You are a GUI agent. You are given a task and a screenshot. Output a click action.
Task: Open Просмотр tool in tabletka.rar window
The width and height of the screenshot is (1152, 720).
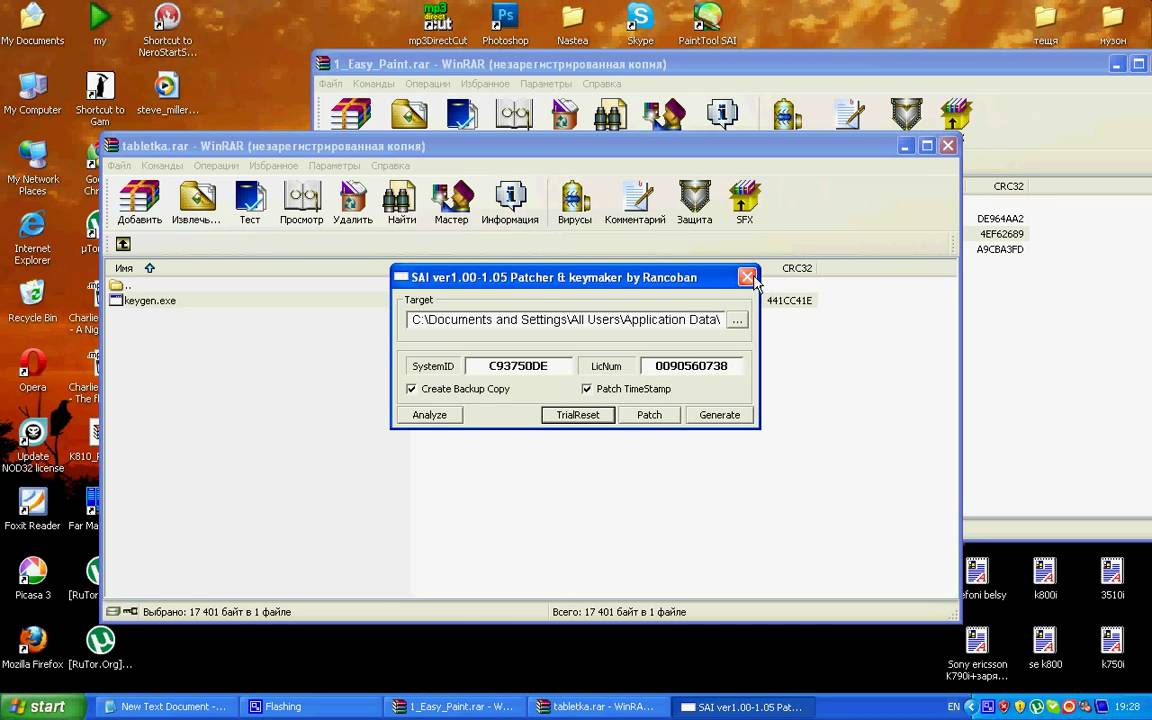click(301, 202)
